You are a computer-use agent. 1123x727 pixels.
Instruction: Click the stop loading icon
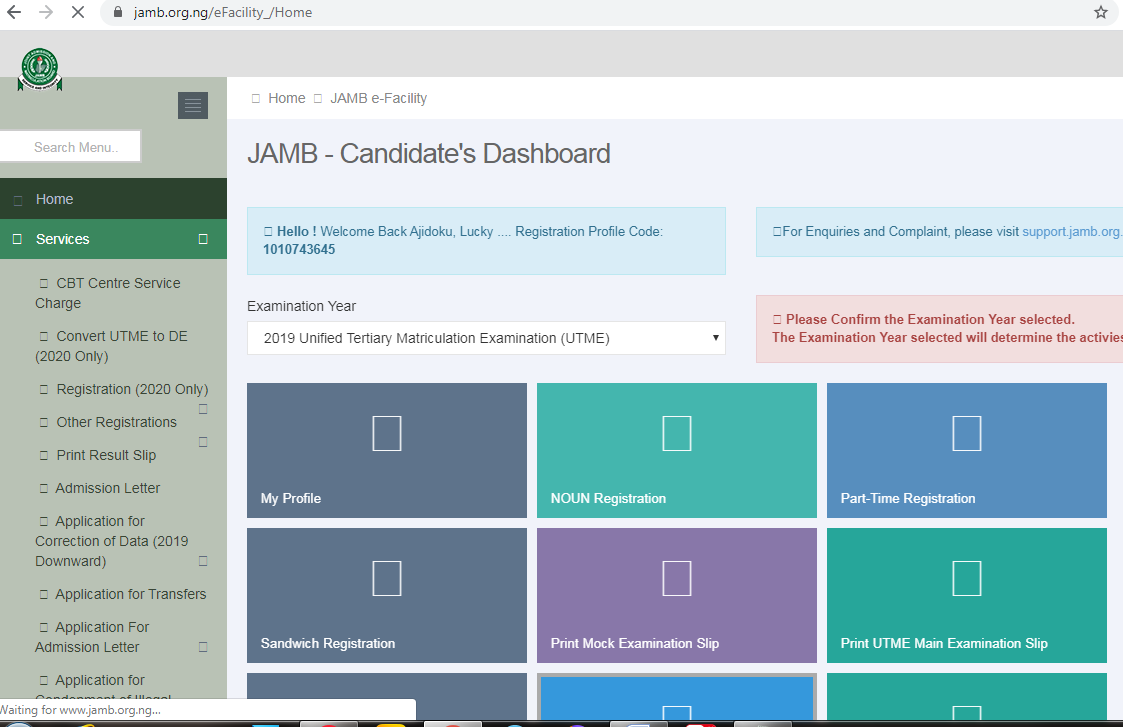[x=77, y=12]
